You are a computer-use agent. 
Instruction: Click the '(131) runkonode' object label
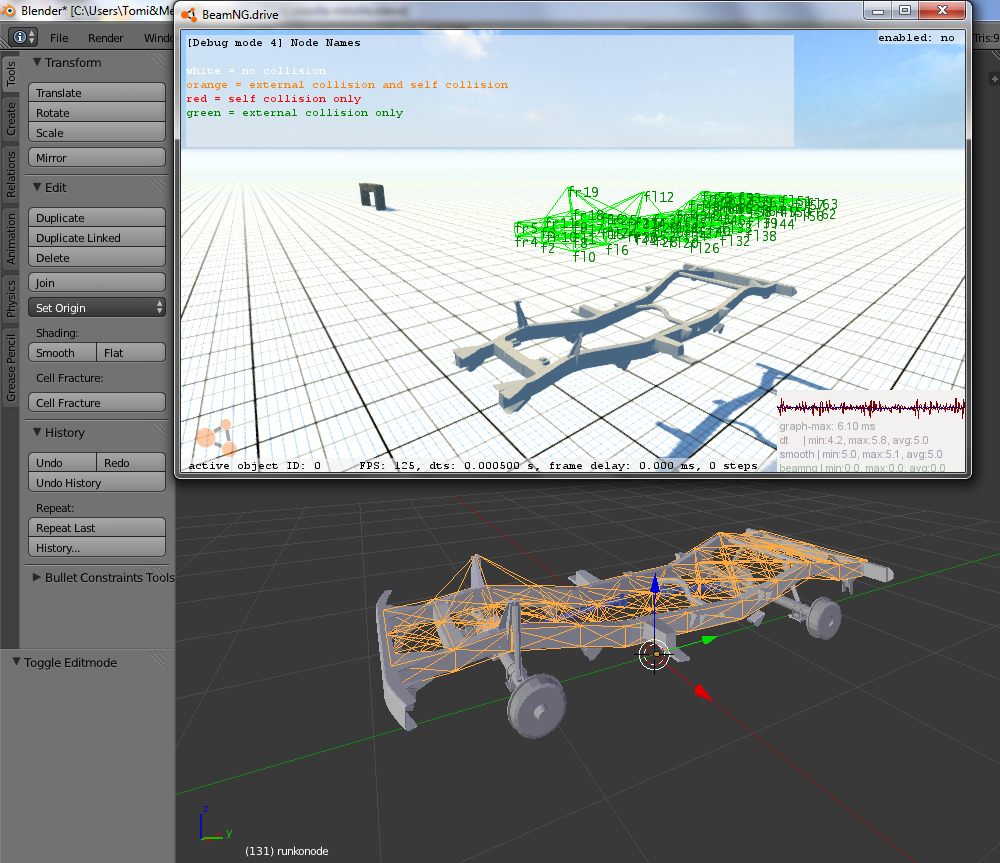287,851
